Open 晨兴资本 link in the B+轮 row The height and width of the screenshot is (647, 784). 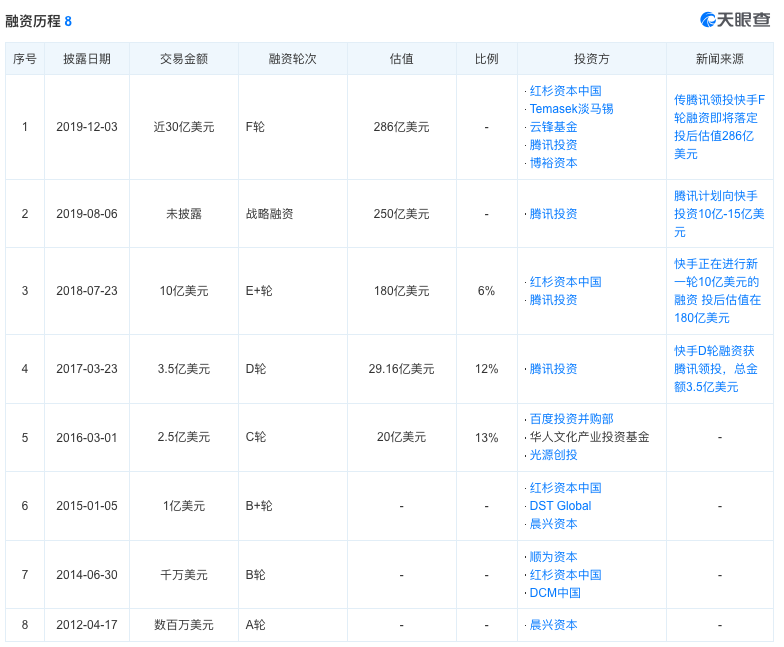point(553,524)
